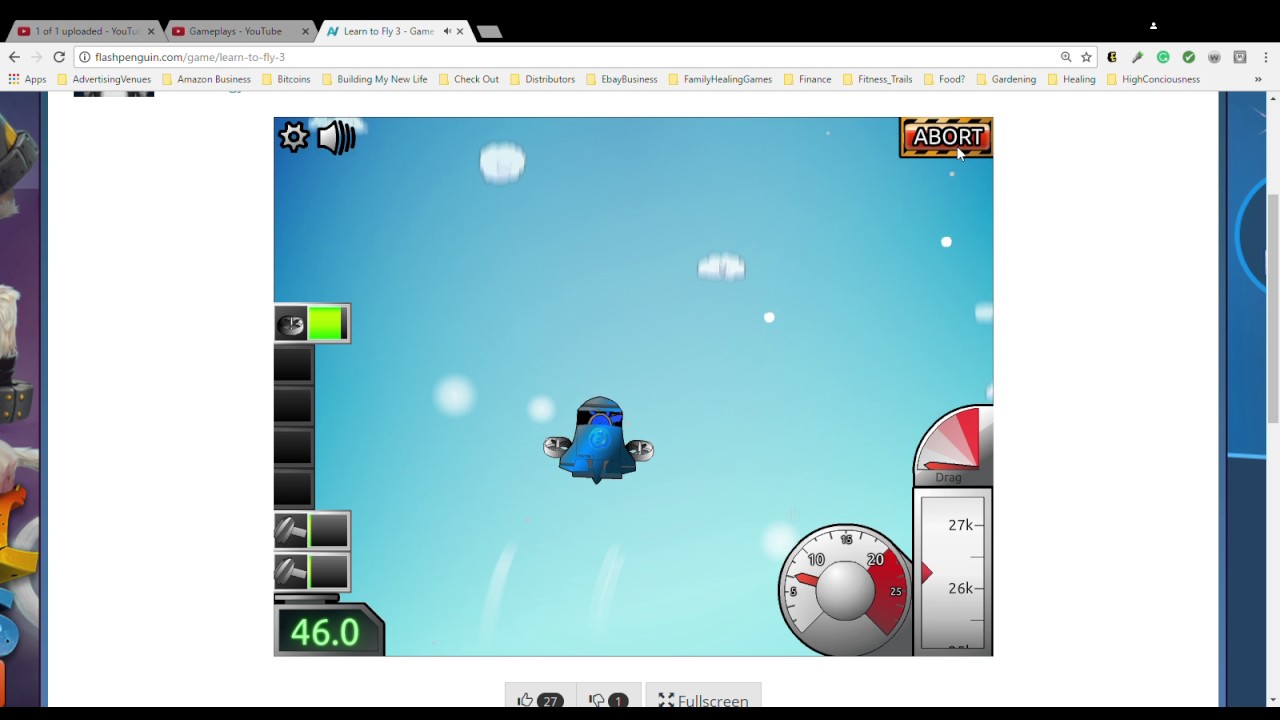The image size is (1280, 720).
Task: Open Fitness_Trails bookmark folder
Action: [877, 79]
